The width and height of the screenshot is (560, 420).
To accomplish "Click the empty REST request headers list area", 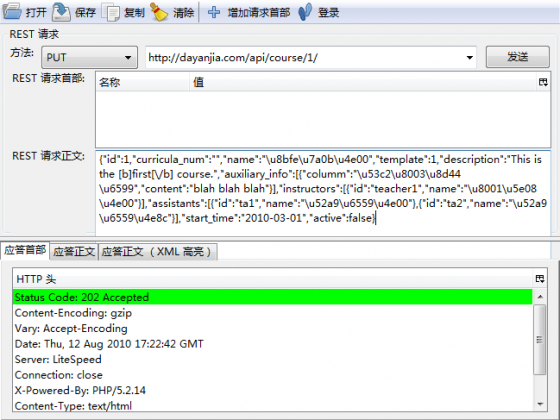I will click(323, 119).
